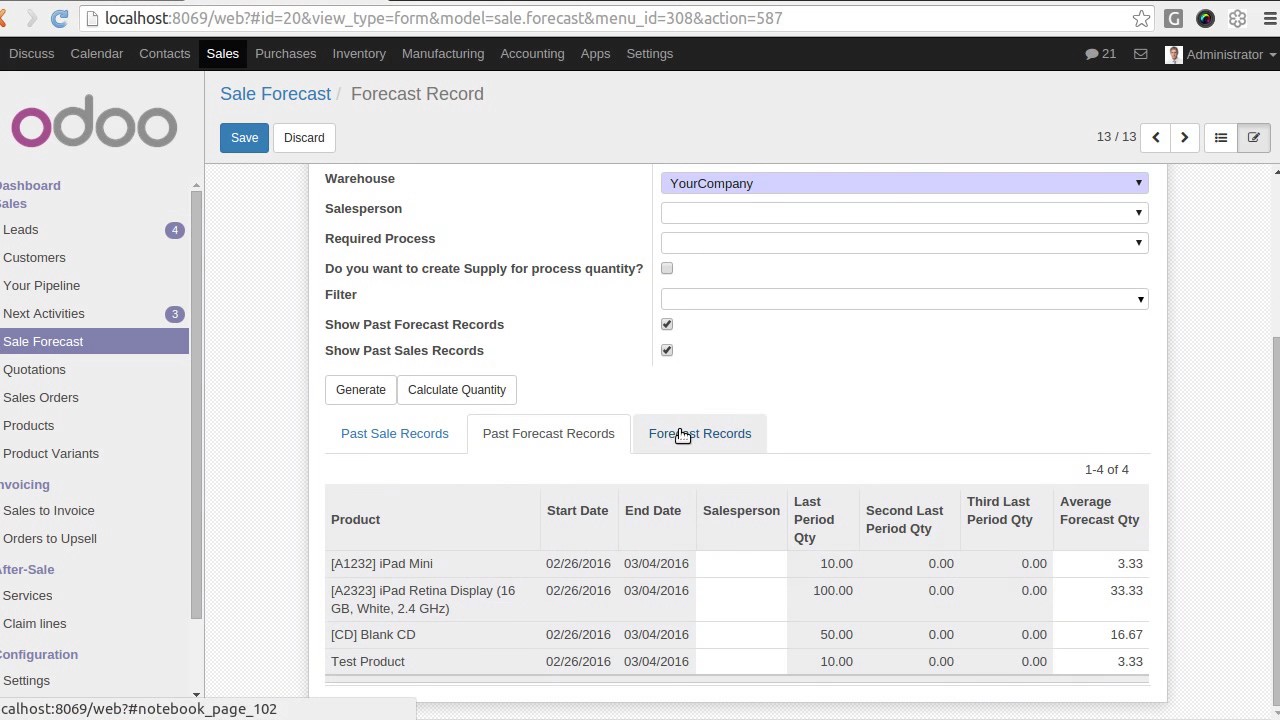Switch to the Past Sale Records tab
1280x720 pixels.
[x=395, y=434]
